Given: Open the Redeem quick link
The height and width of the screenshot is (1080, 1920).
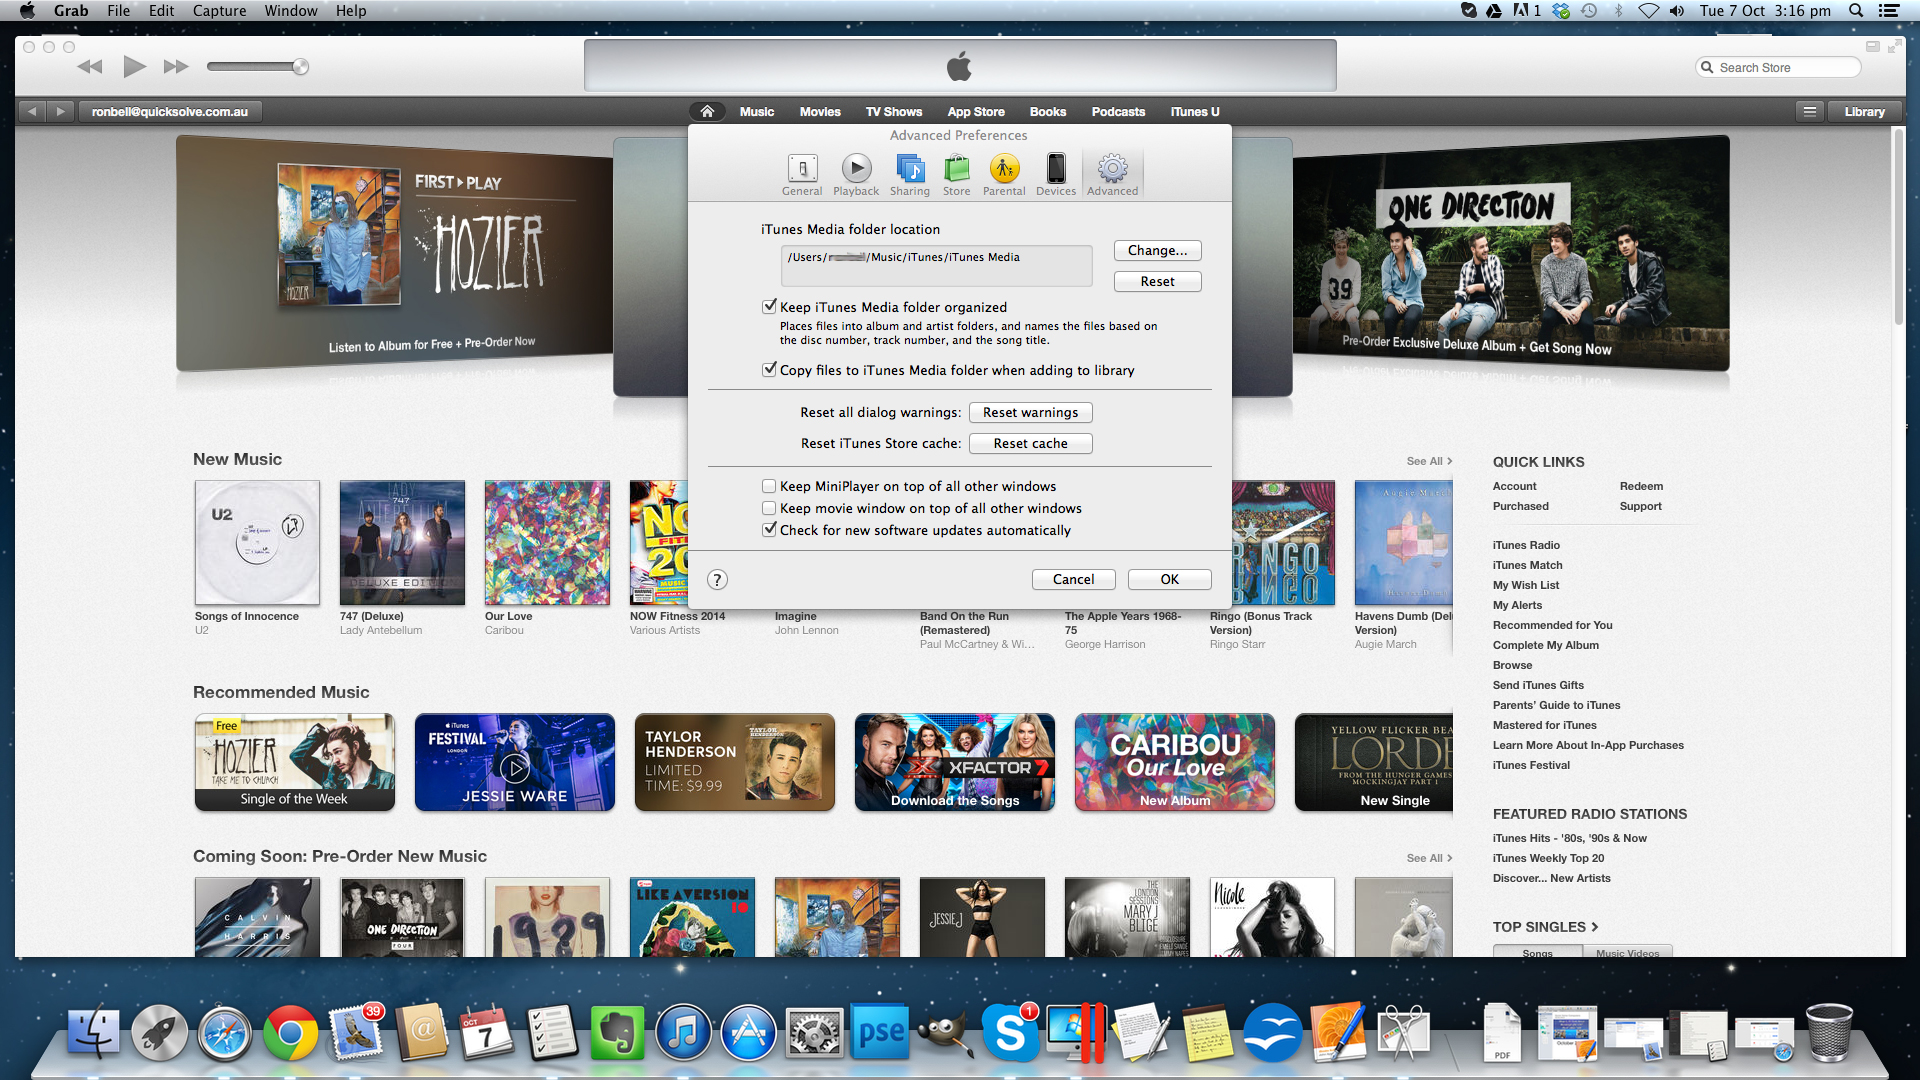Looking at the screenshot, I should pos(1641,486).
